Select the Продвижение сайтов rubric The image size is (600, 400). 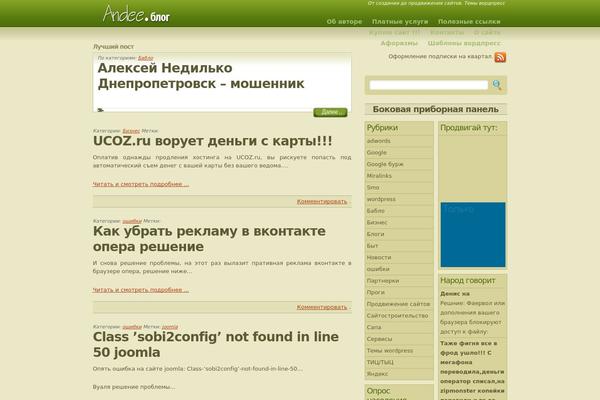pos(398,304)
